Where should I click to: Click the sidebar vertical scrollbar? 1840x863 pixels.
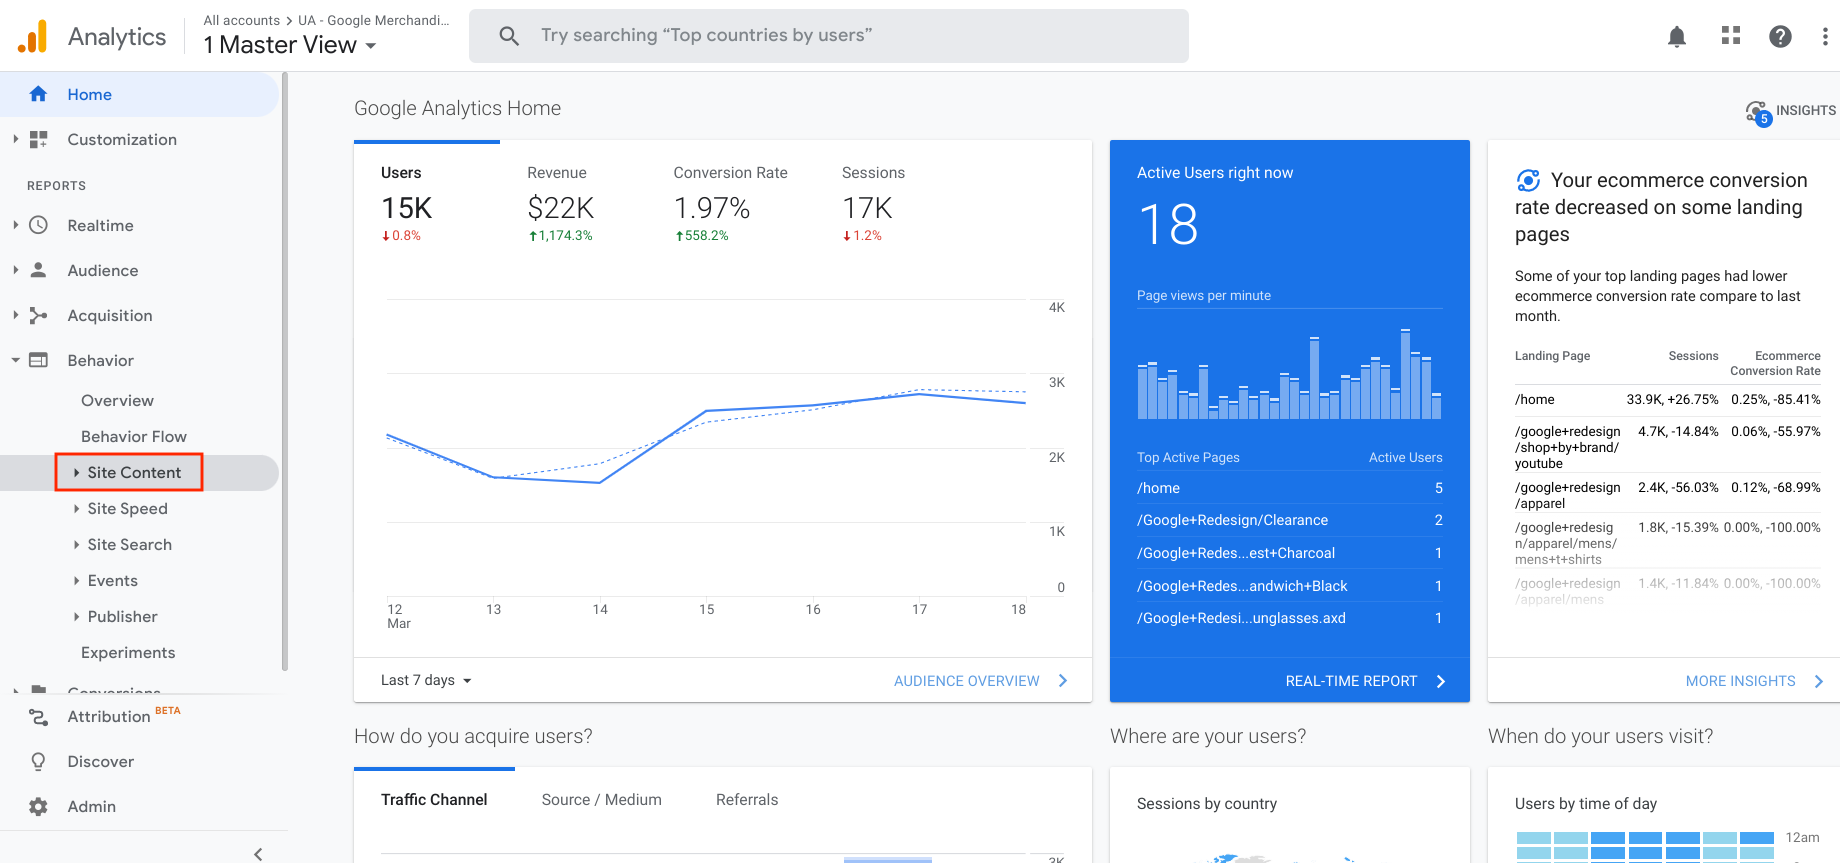coord(285,370)
